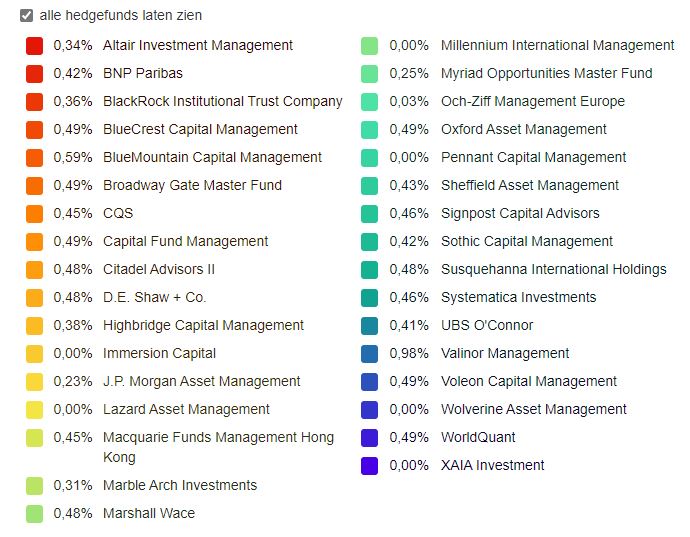Select Susquehanna International Holdings entry

(553, 269)
